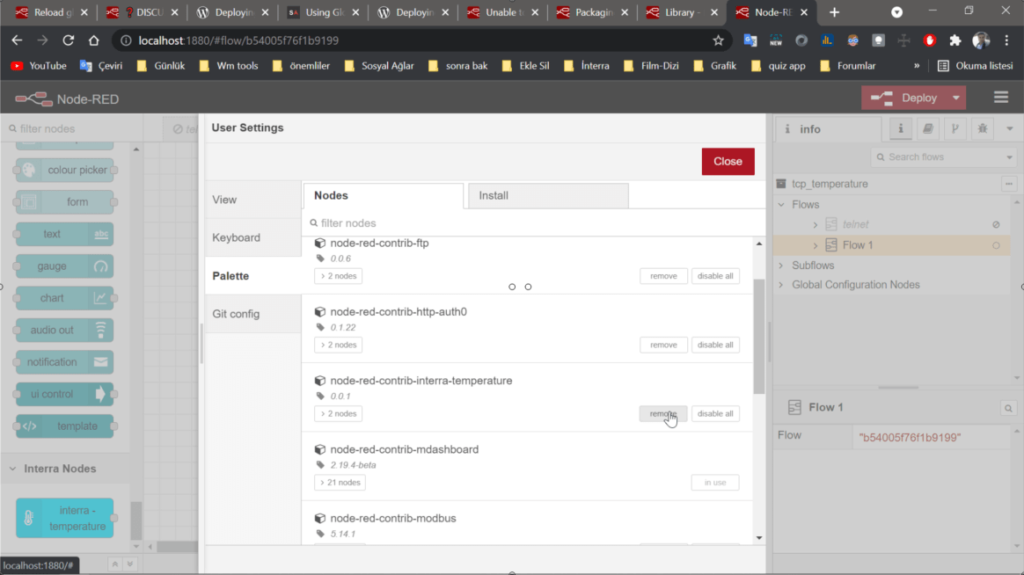This screenshot has width=1024, height=575.
Task: Open the sidebar tabs dropdown arrow
Action: 1010,129
